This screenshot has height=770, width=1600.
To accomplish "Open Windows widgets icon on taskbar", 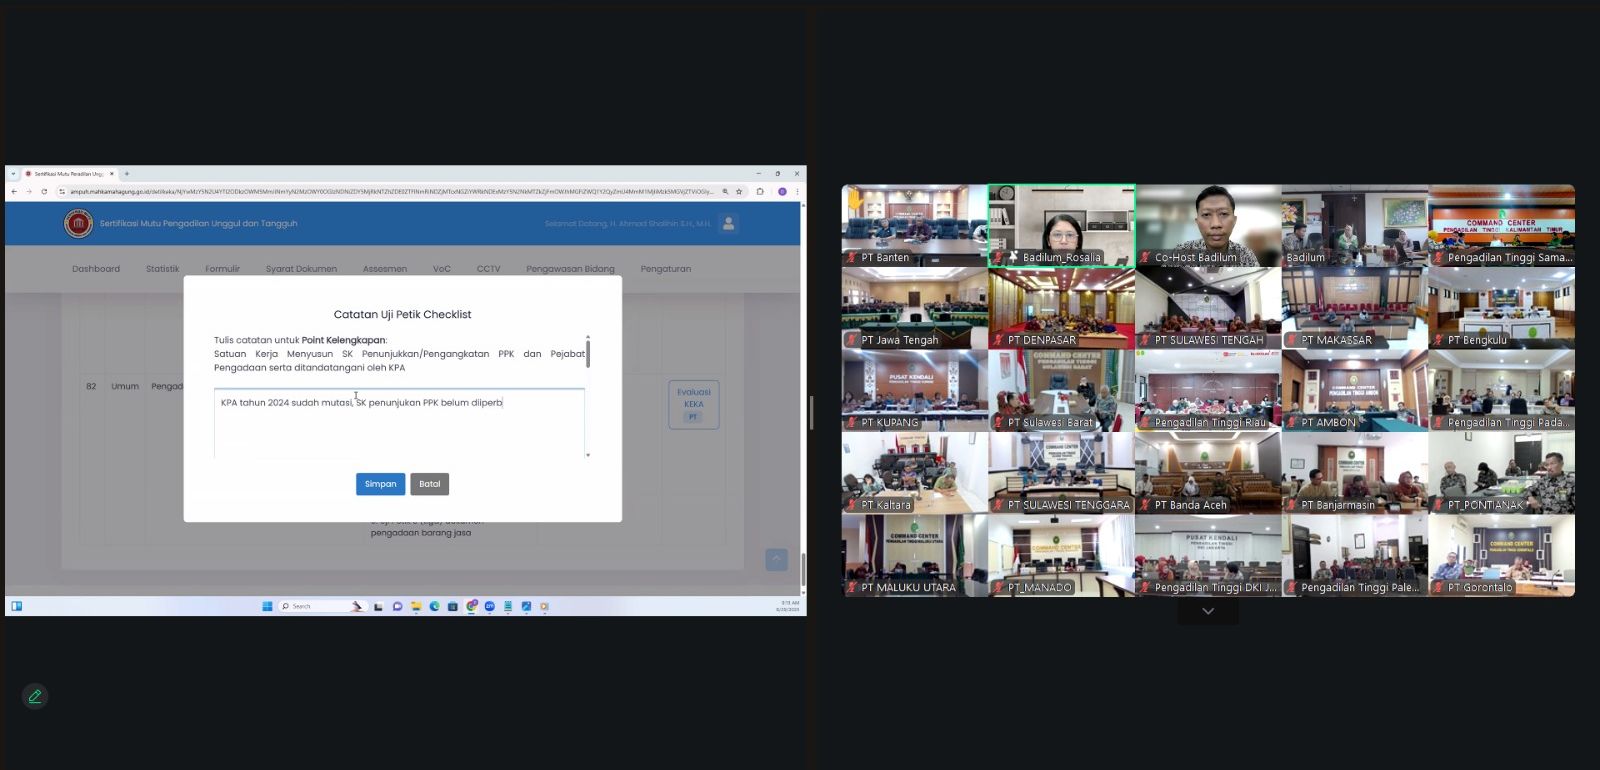I will (x=17, y=606).
